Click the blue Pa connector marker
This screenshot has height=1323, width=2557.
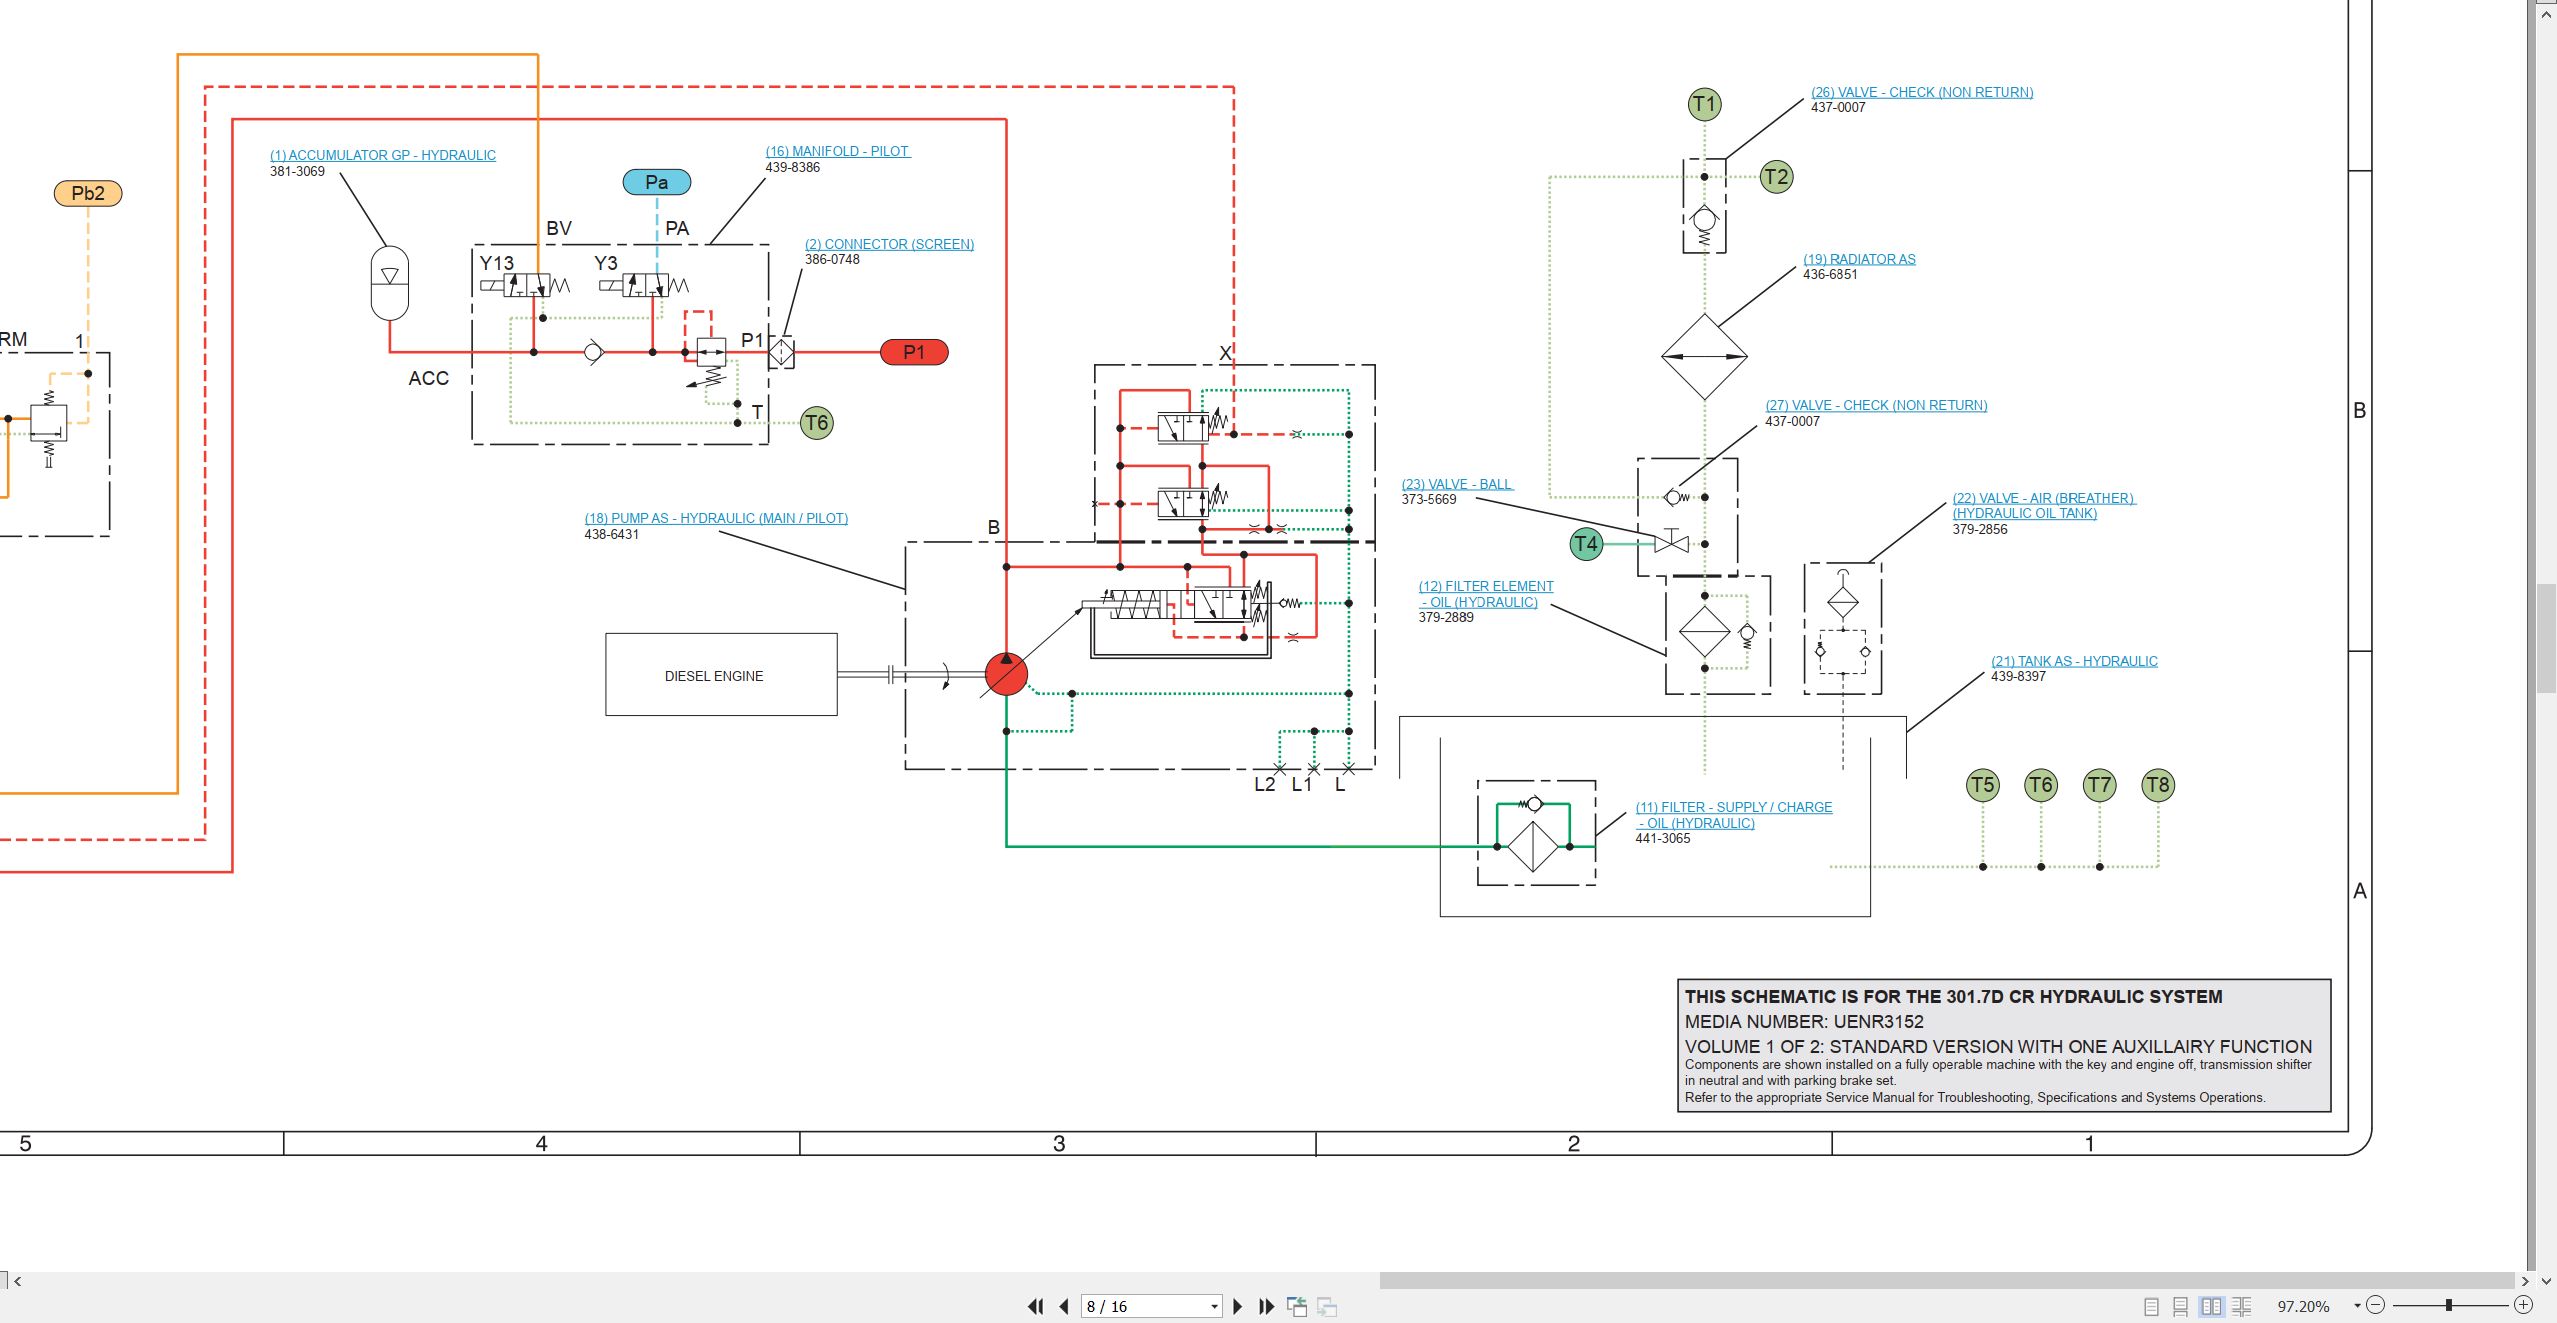click(657, 182)
